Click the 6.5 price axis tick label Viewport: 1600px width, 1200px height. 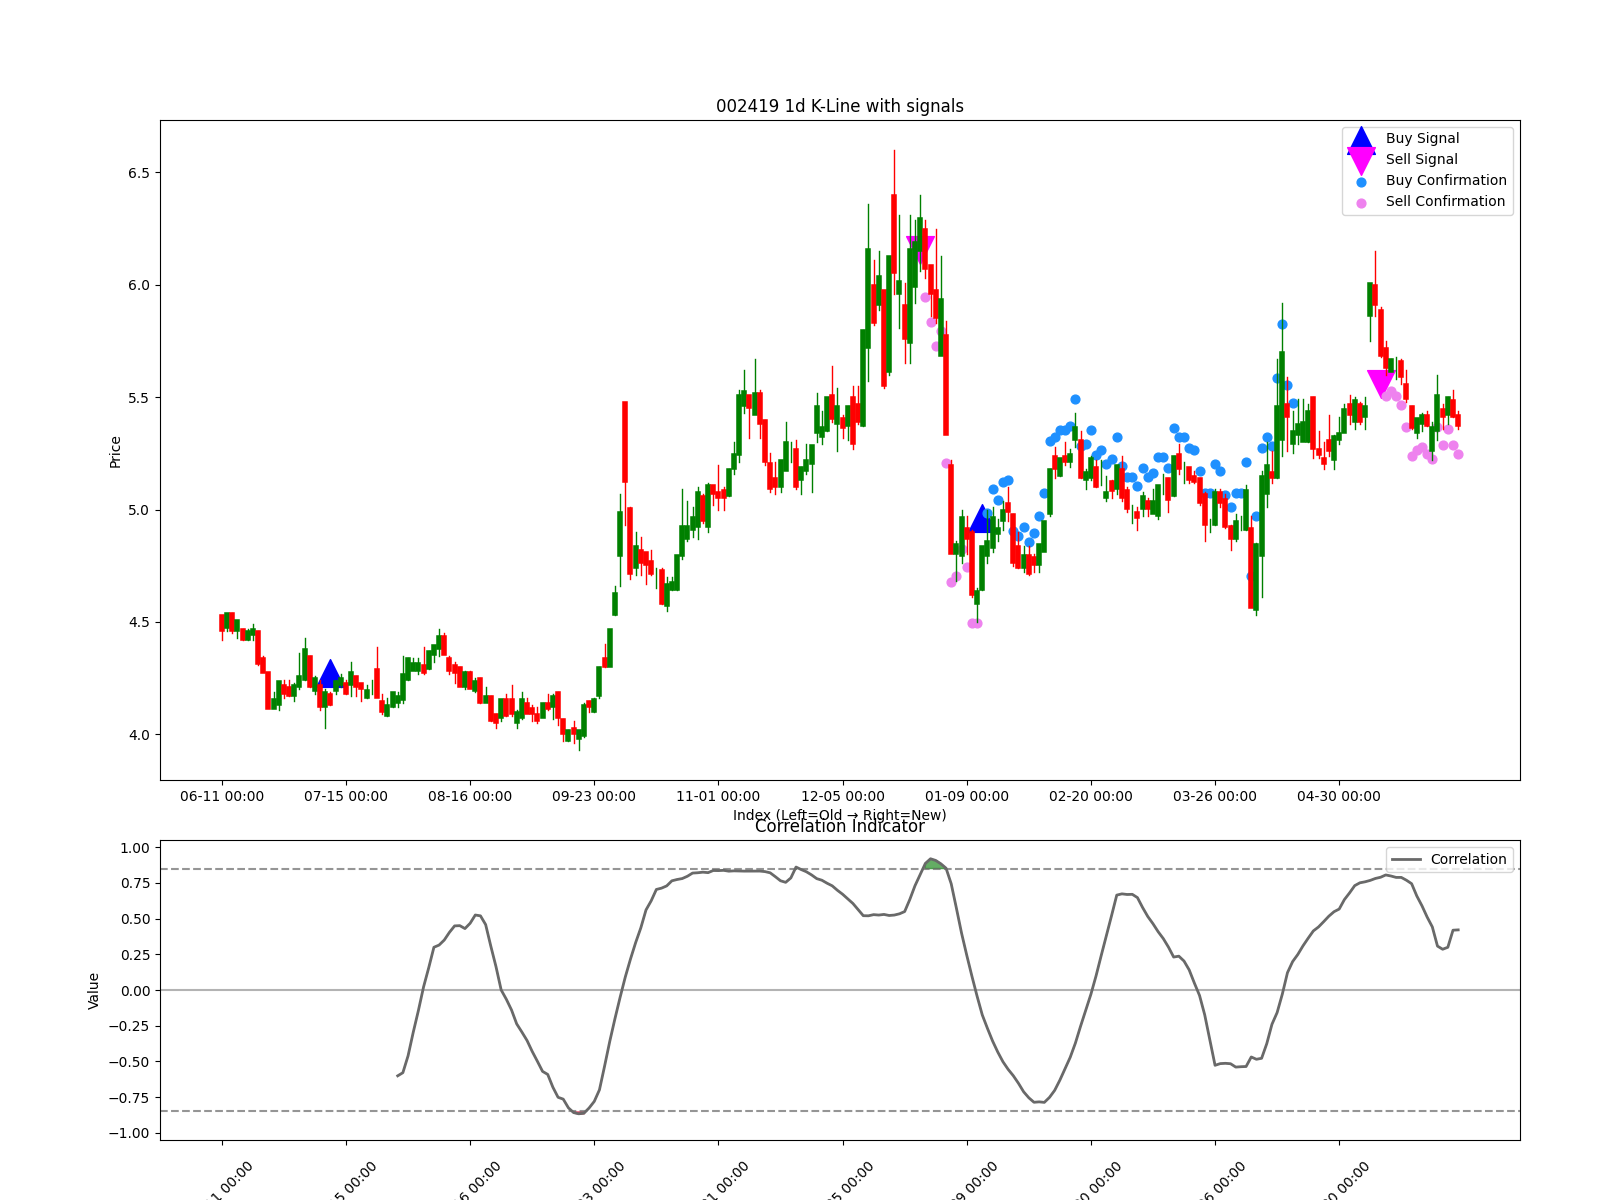pyautogui.click(x=138, y=173)
